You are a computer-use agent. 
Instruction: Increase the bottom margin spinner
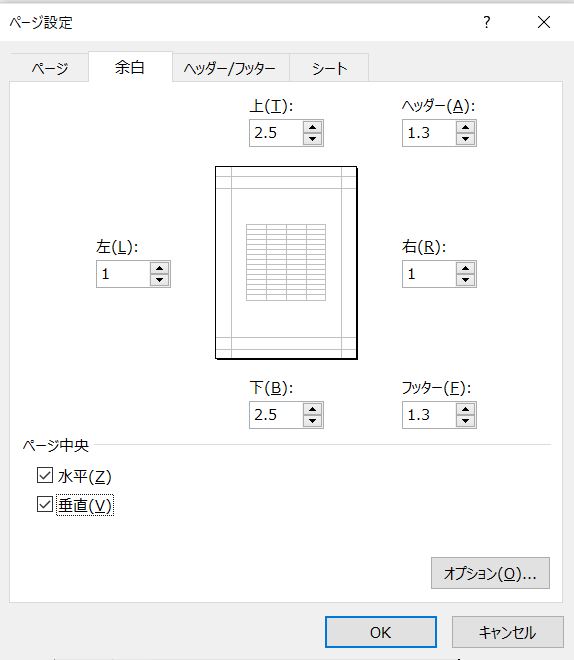pos(312,410)
